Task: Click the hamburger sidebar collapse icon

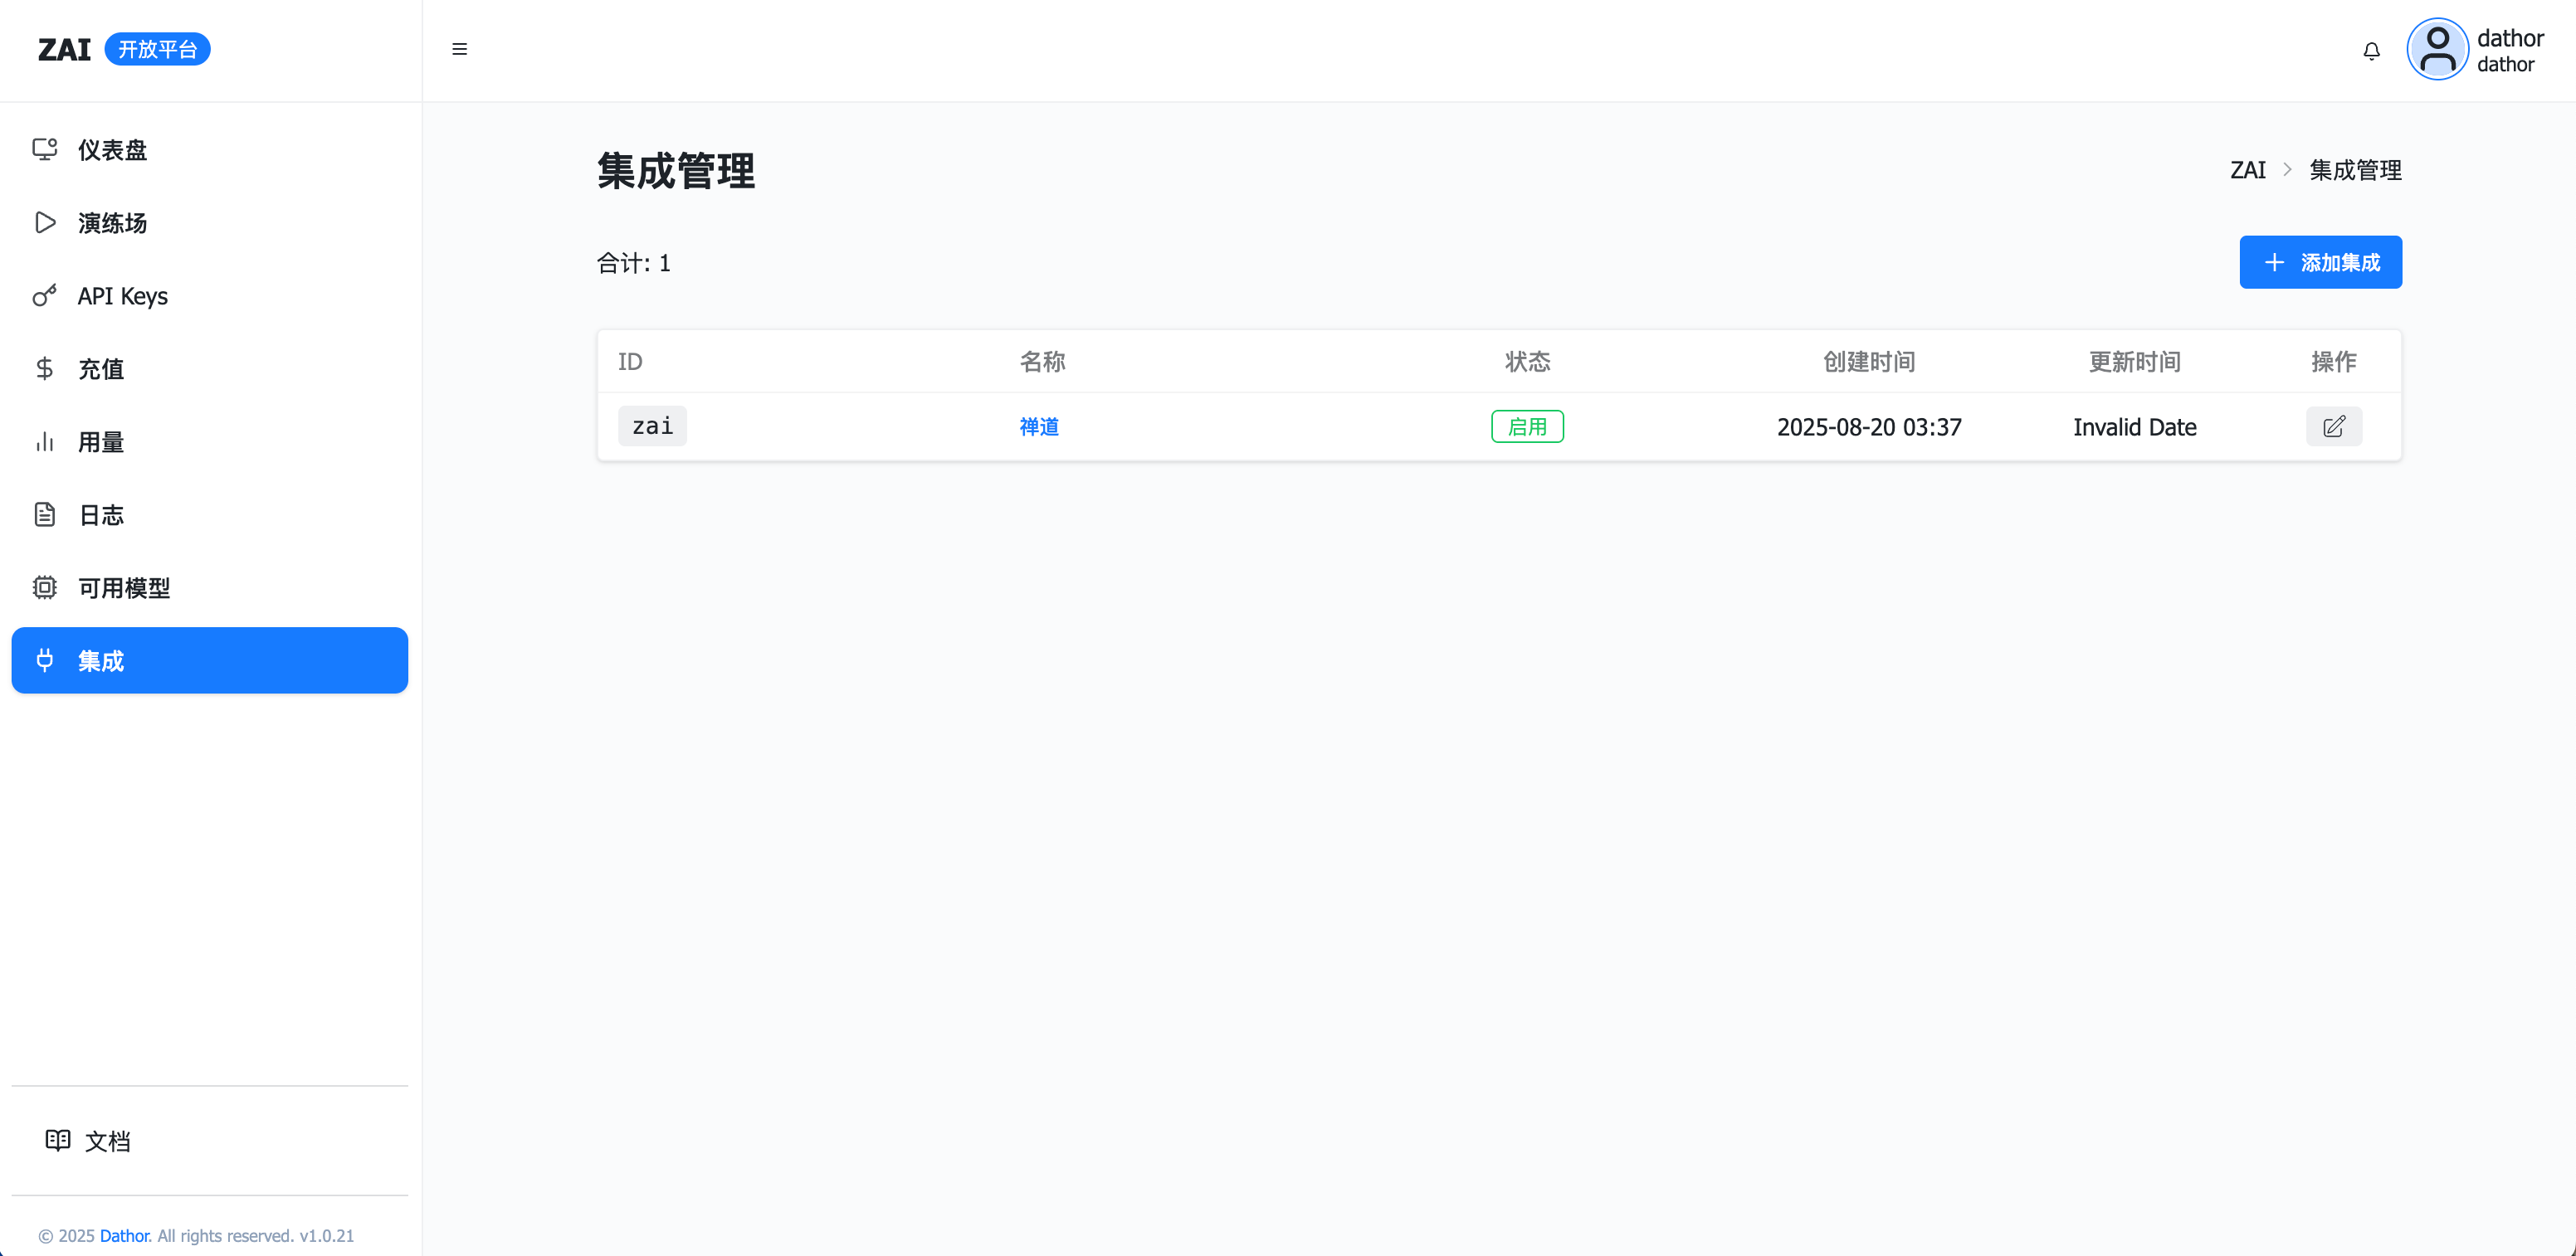Action: pyautogui.click(x=459, y=49)
